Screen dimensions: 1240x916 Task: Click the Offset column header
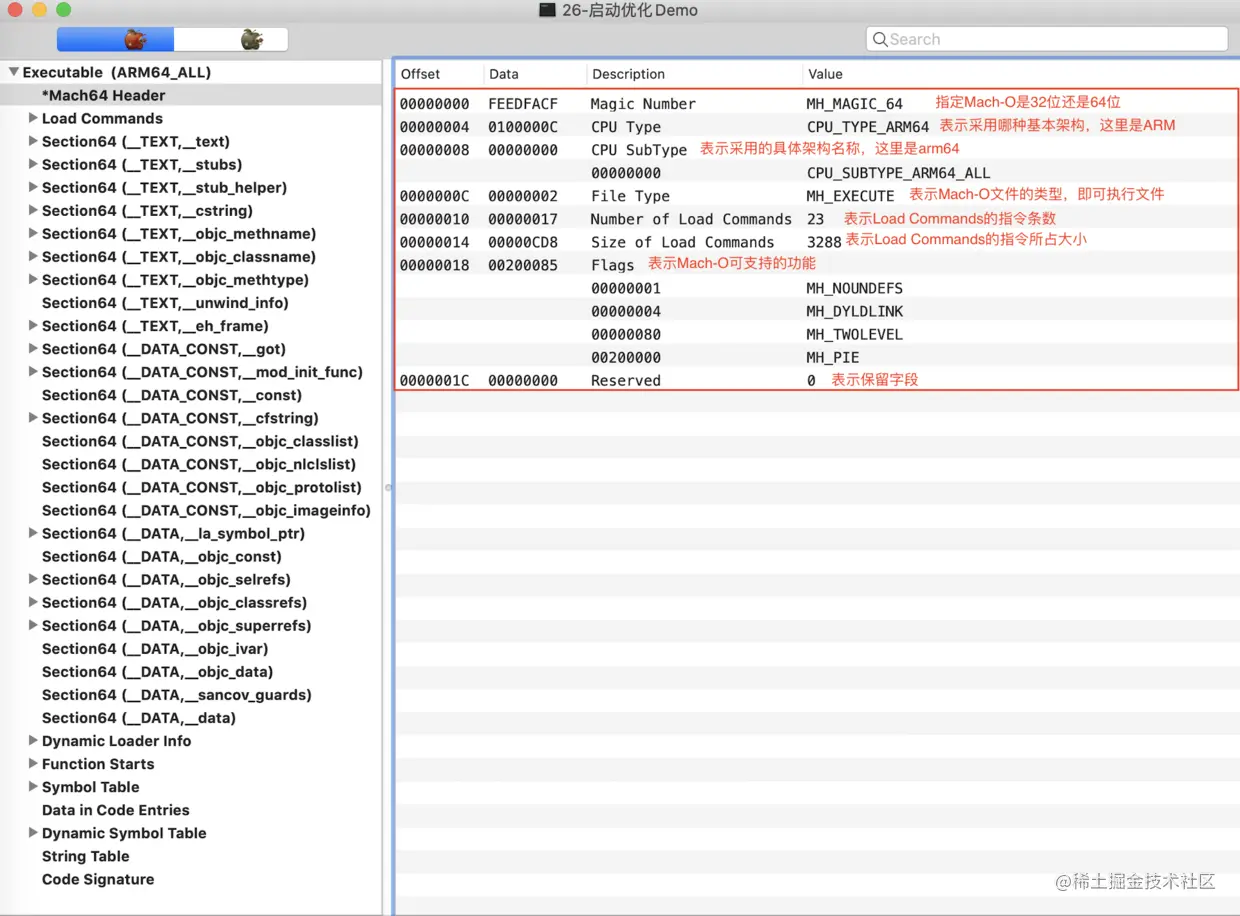coord(439,74)
